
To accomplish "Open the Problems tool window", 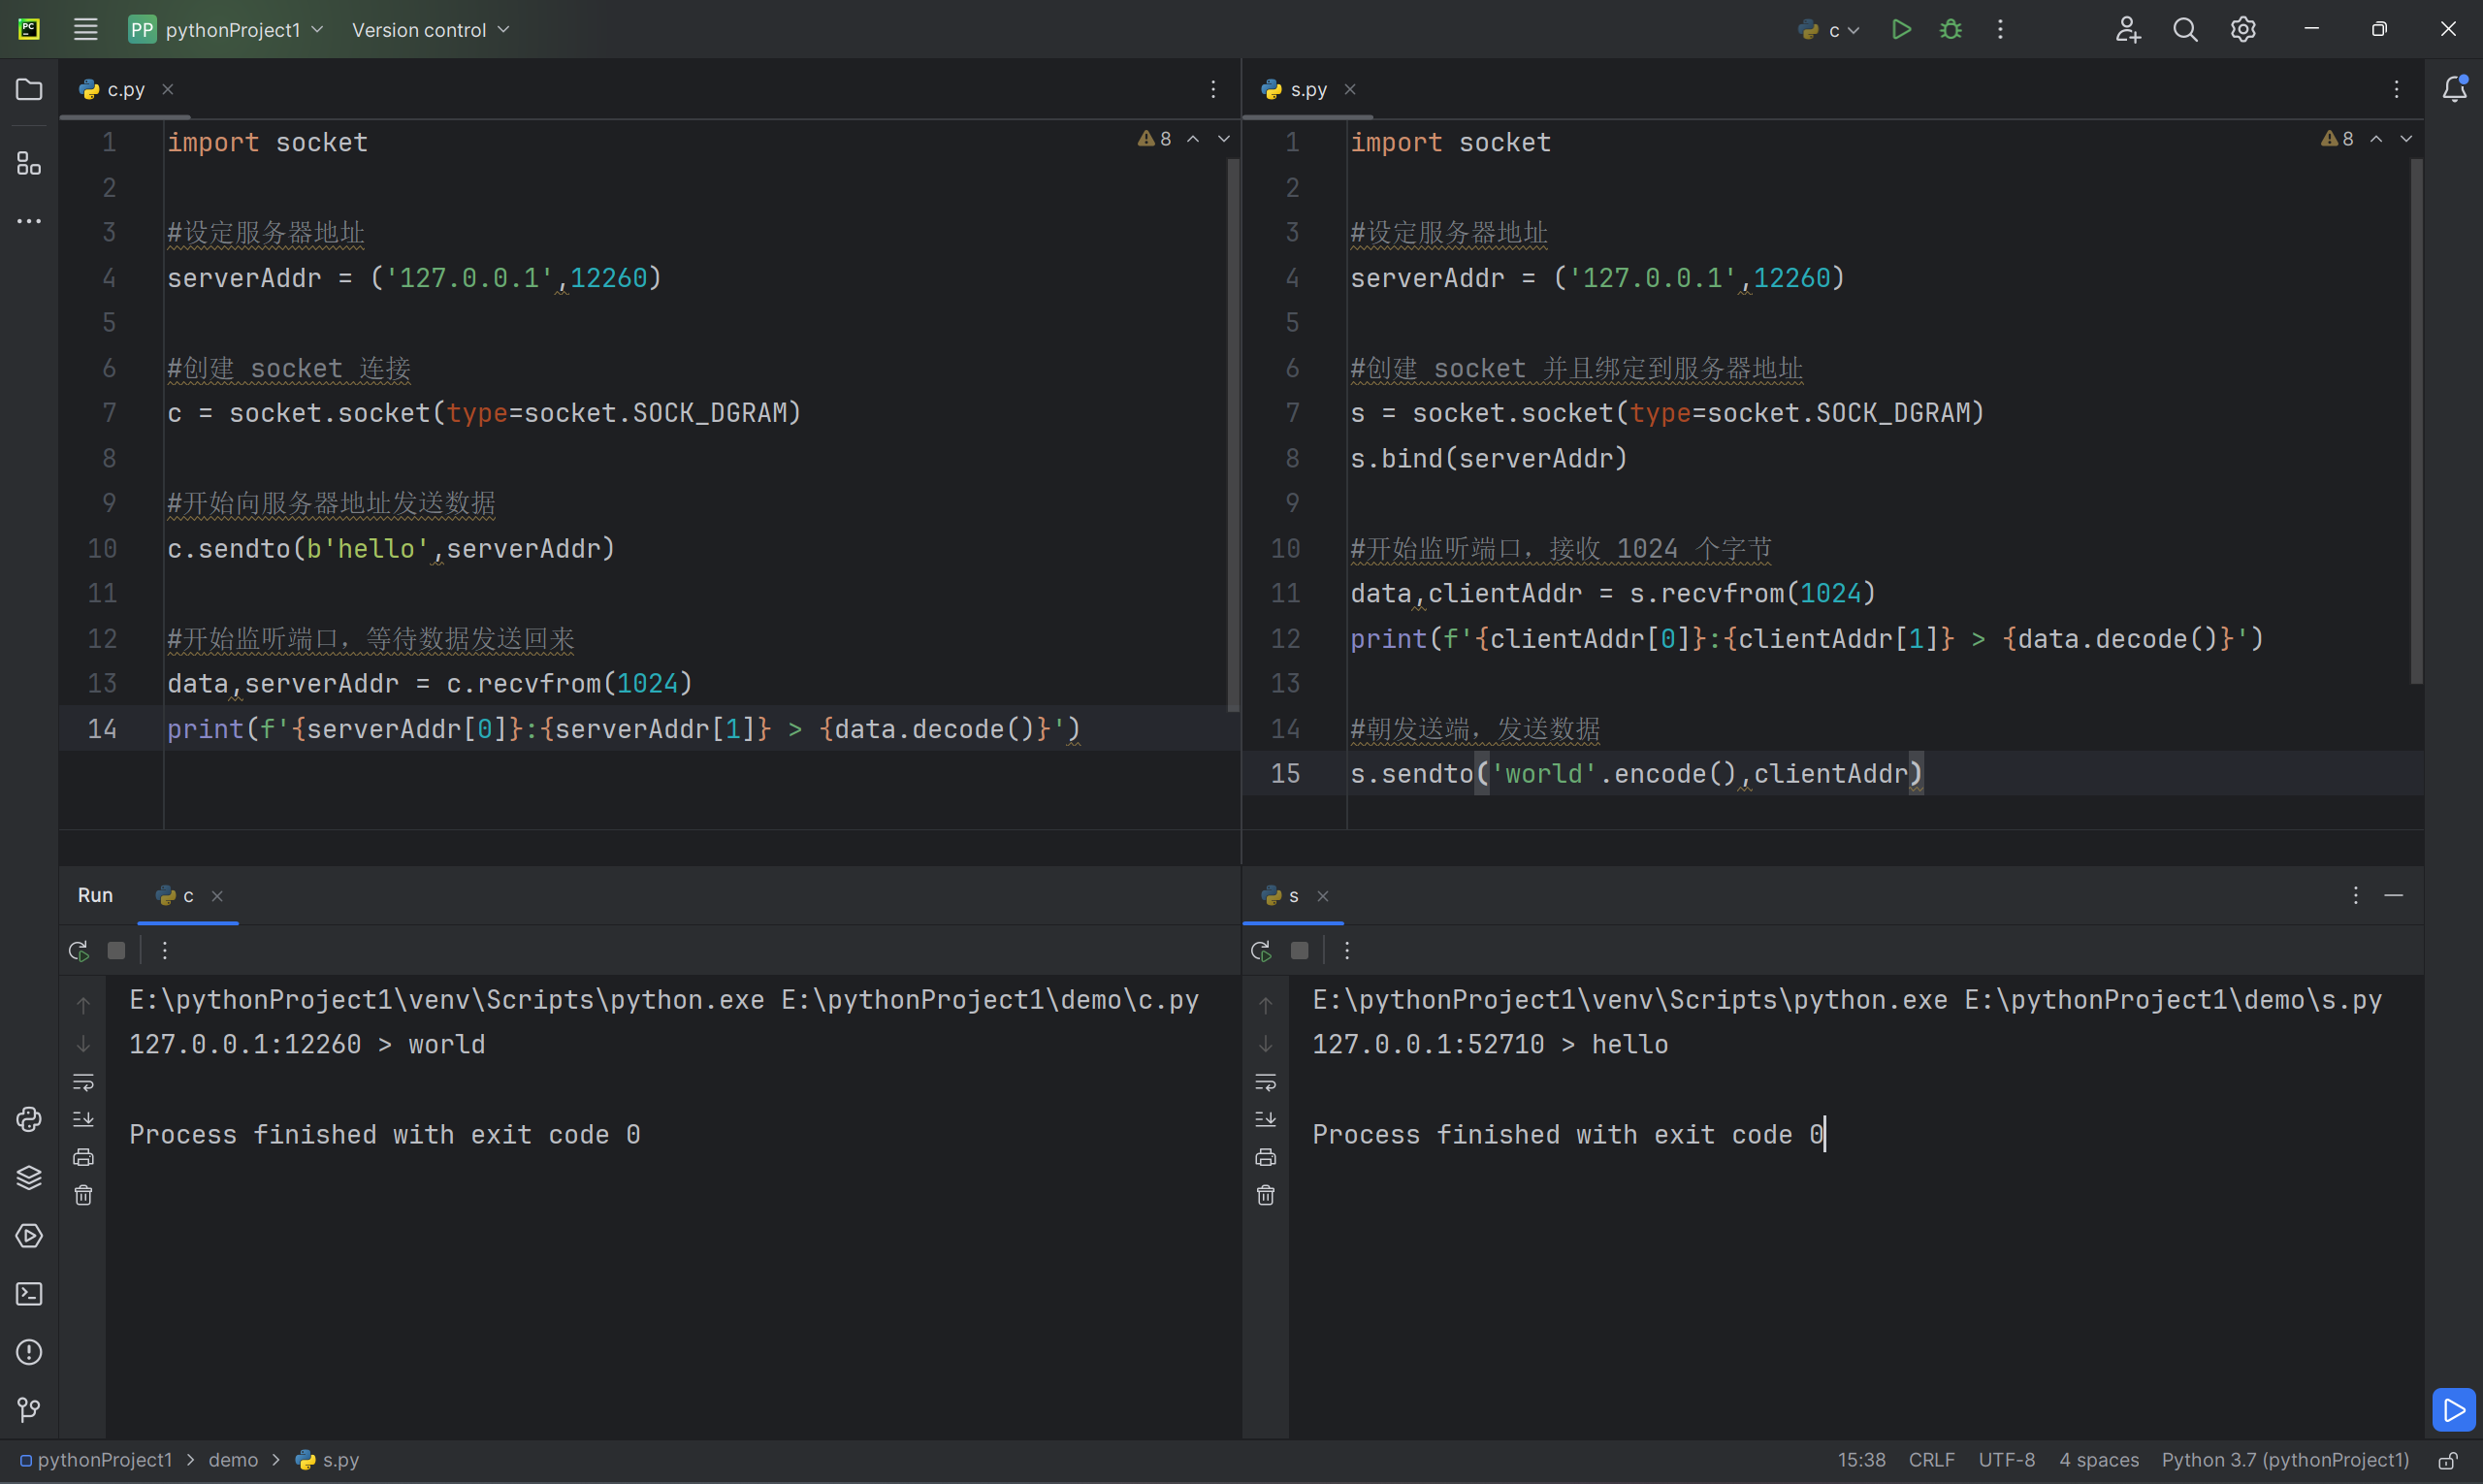I will pyautogui.click(x=29, y=1352).
